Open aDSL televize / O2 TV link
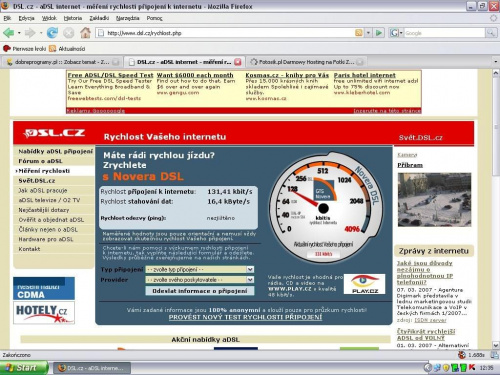The image size is (500, 375). [49, 200]
